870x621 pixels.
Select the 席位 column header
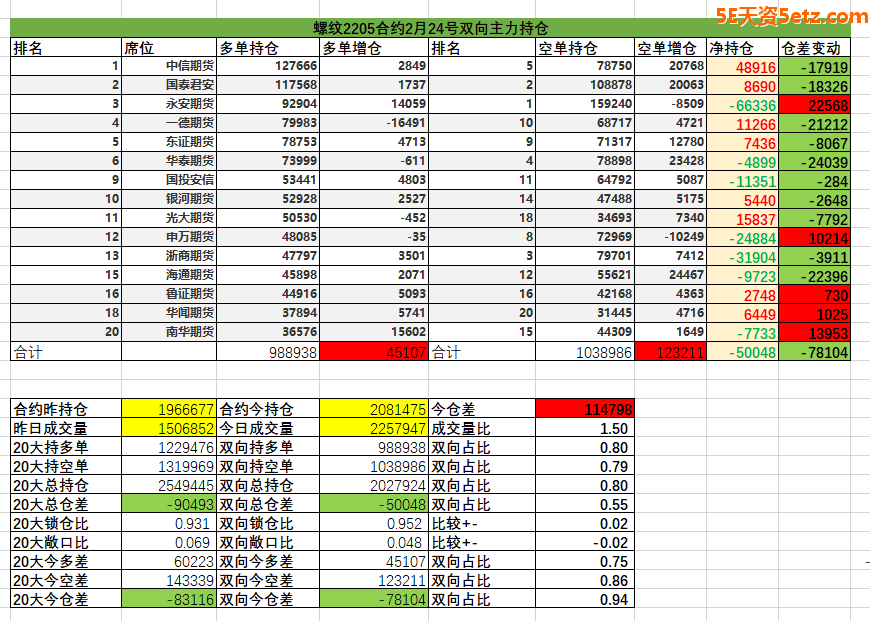168,48
